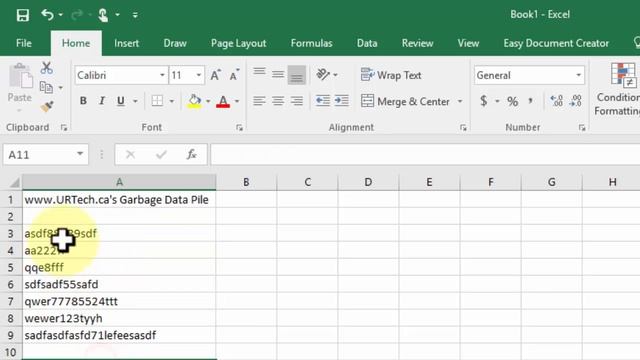Image resolution: width=640 pixels, height=360 pixels.
Task: Open Alignment settings dialog launcher
Action: 463,128
